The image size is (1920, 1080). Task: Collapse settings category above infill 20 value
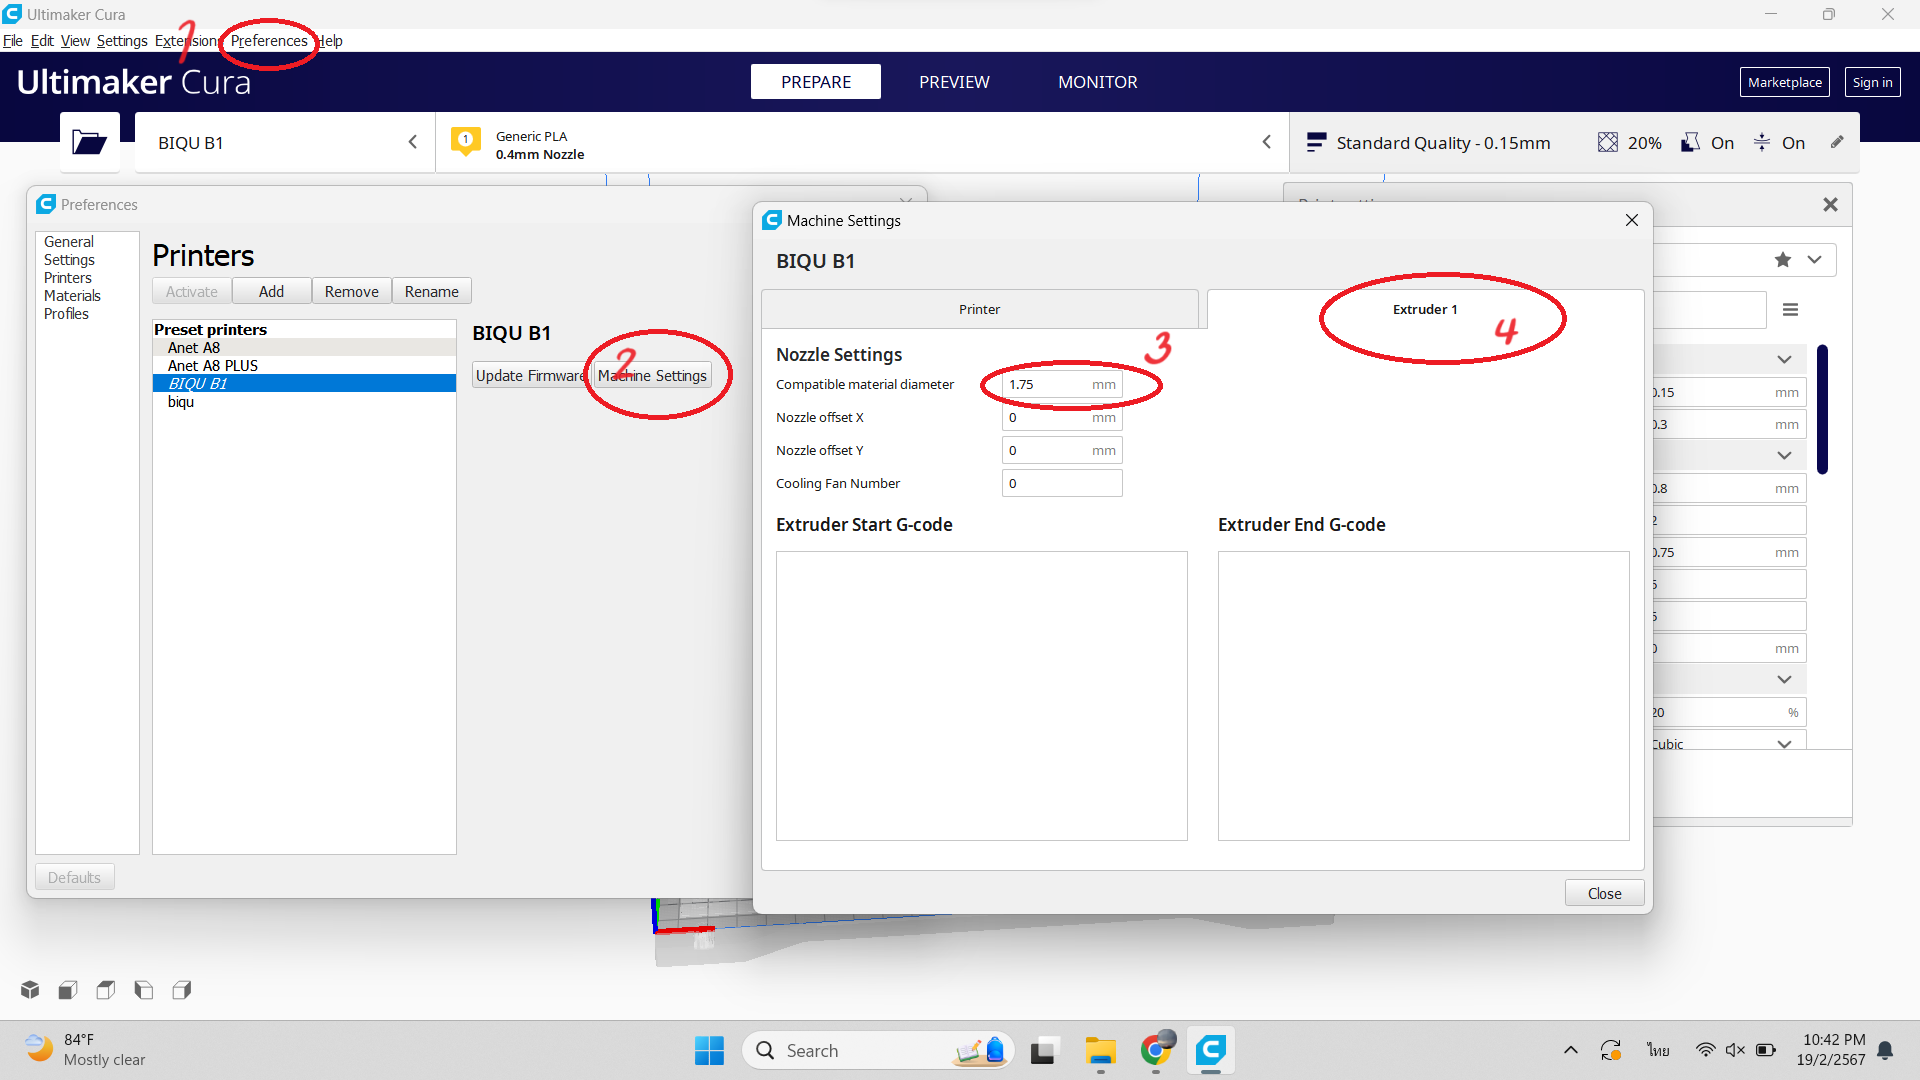coord(1784,679)
